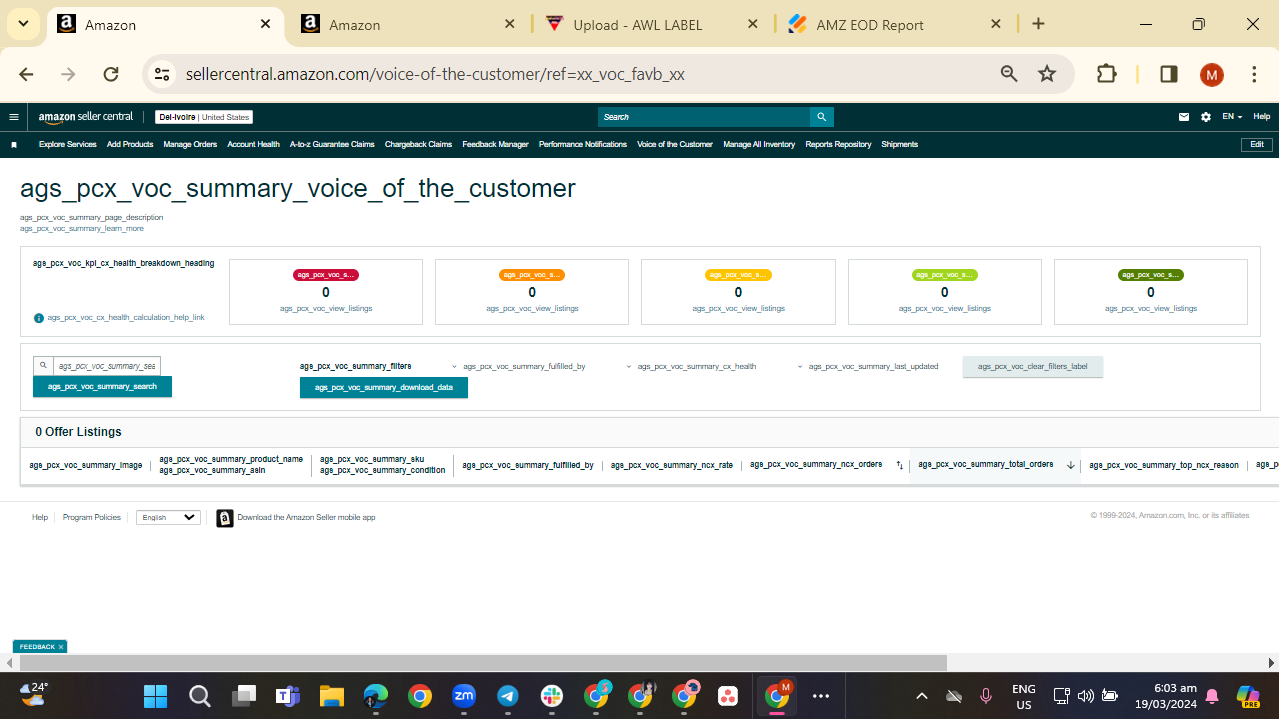Click the bookmark icon before Explore Services
The height and width of the screenshot is (719, 1279).
pyautogui.click(x=14, y=145)
